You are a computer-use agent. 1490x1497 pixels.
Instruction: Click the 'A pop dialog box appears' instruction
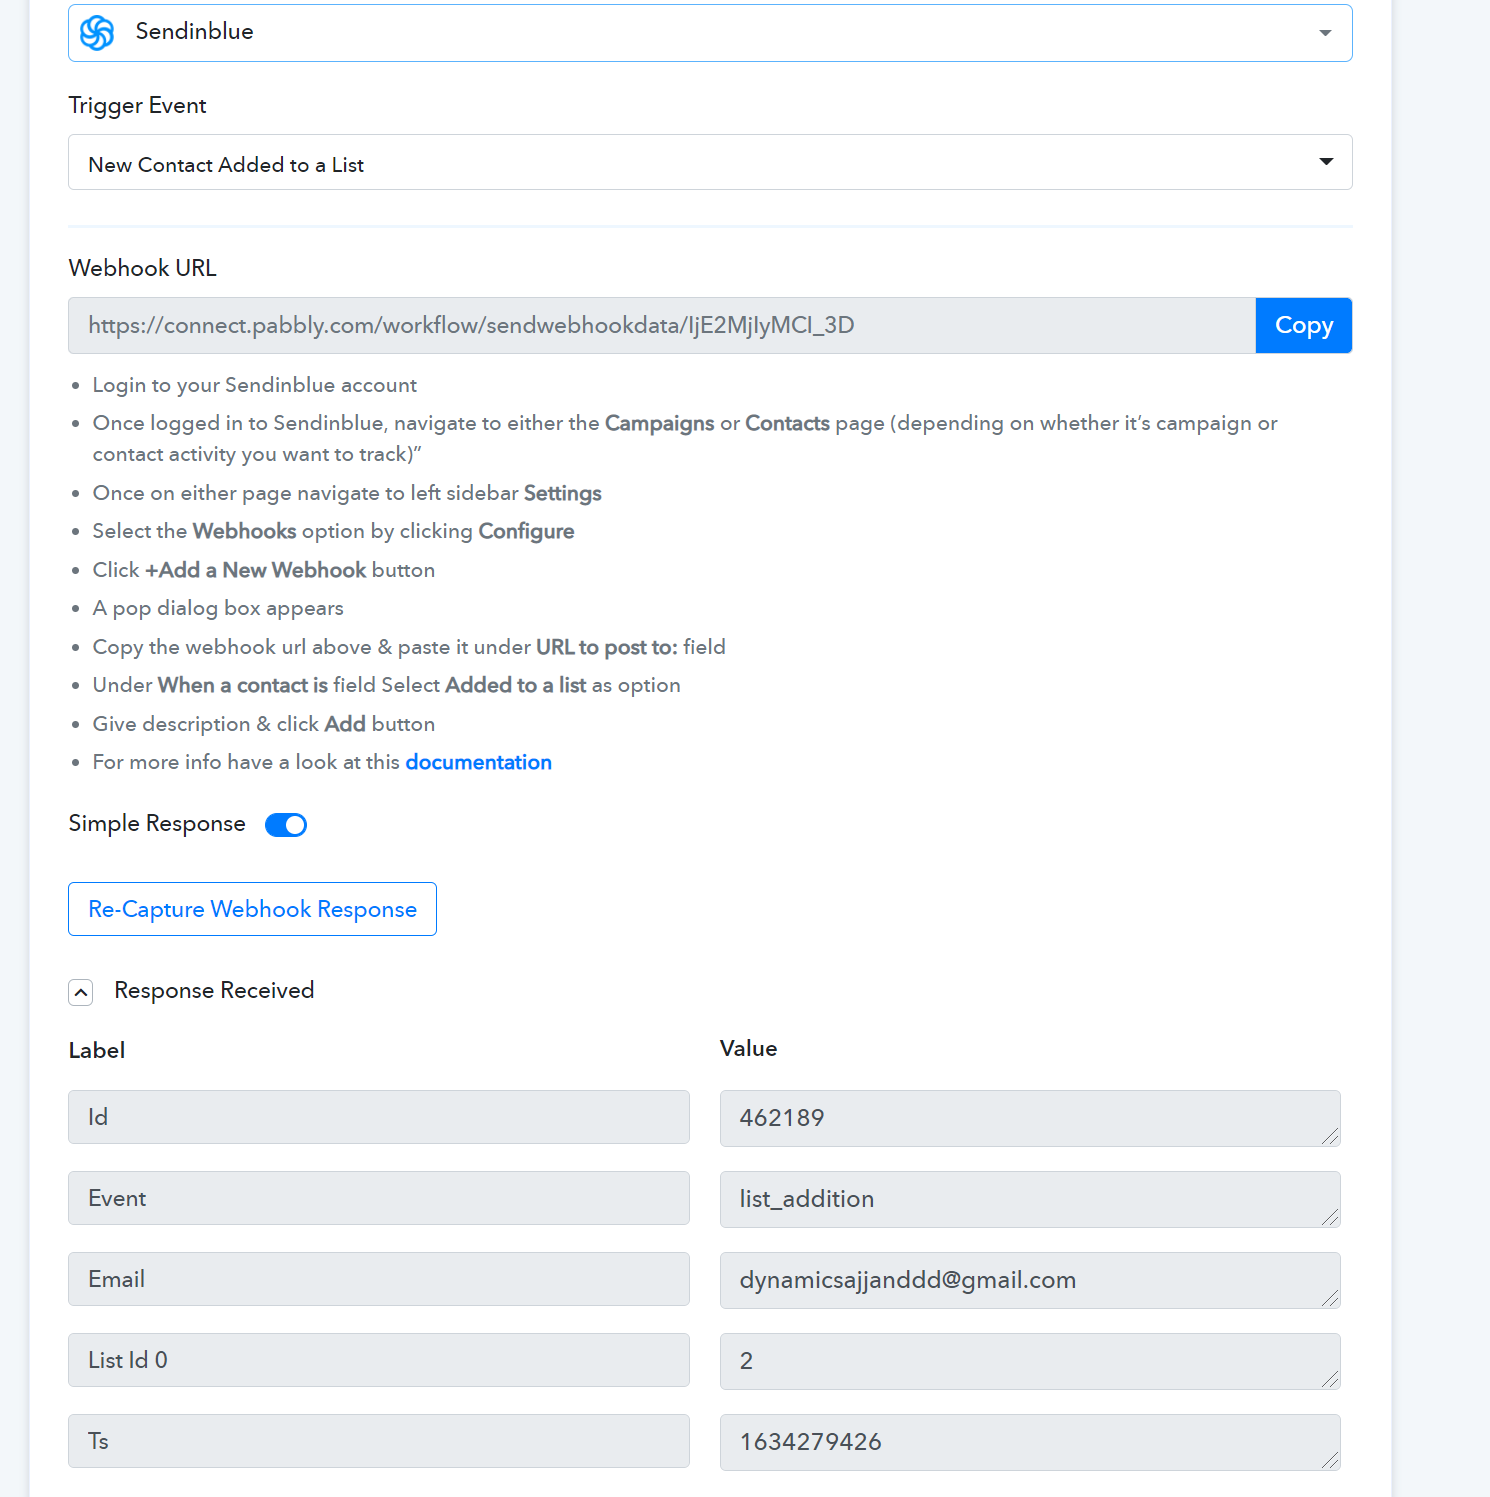[x=218, y=608]
